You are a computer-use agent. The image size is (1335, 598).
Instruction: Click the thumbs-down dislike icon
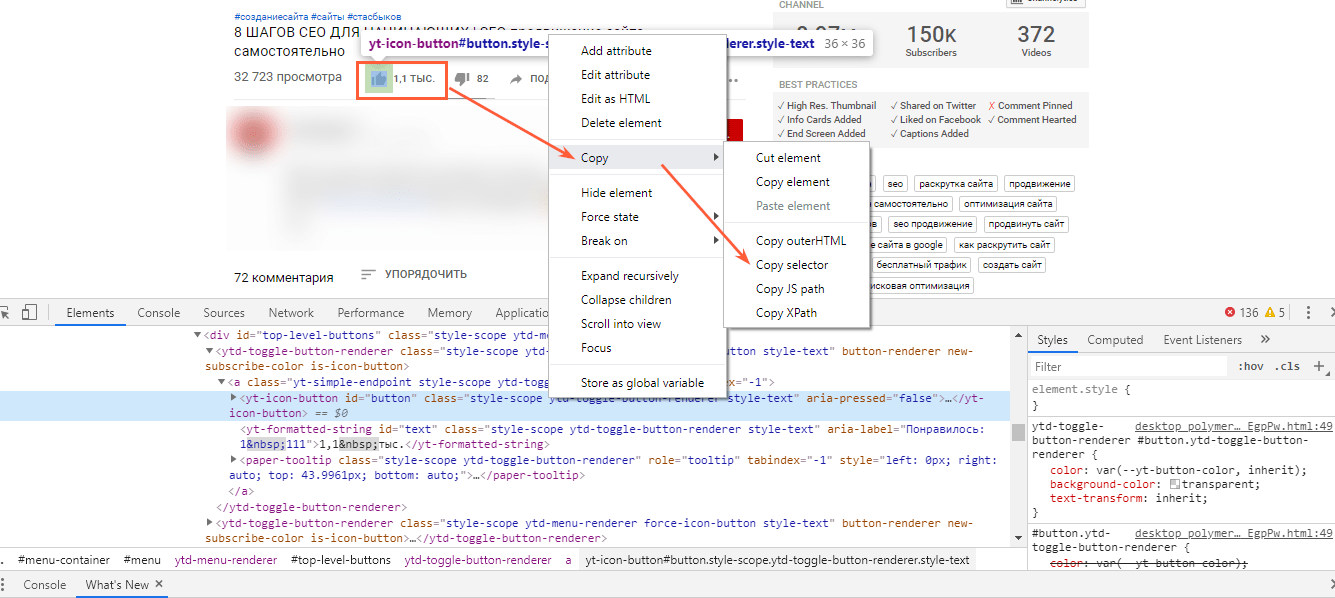point(461,78)
